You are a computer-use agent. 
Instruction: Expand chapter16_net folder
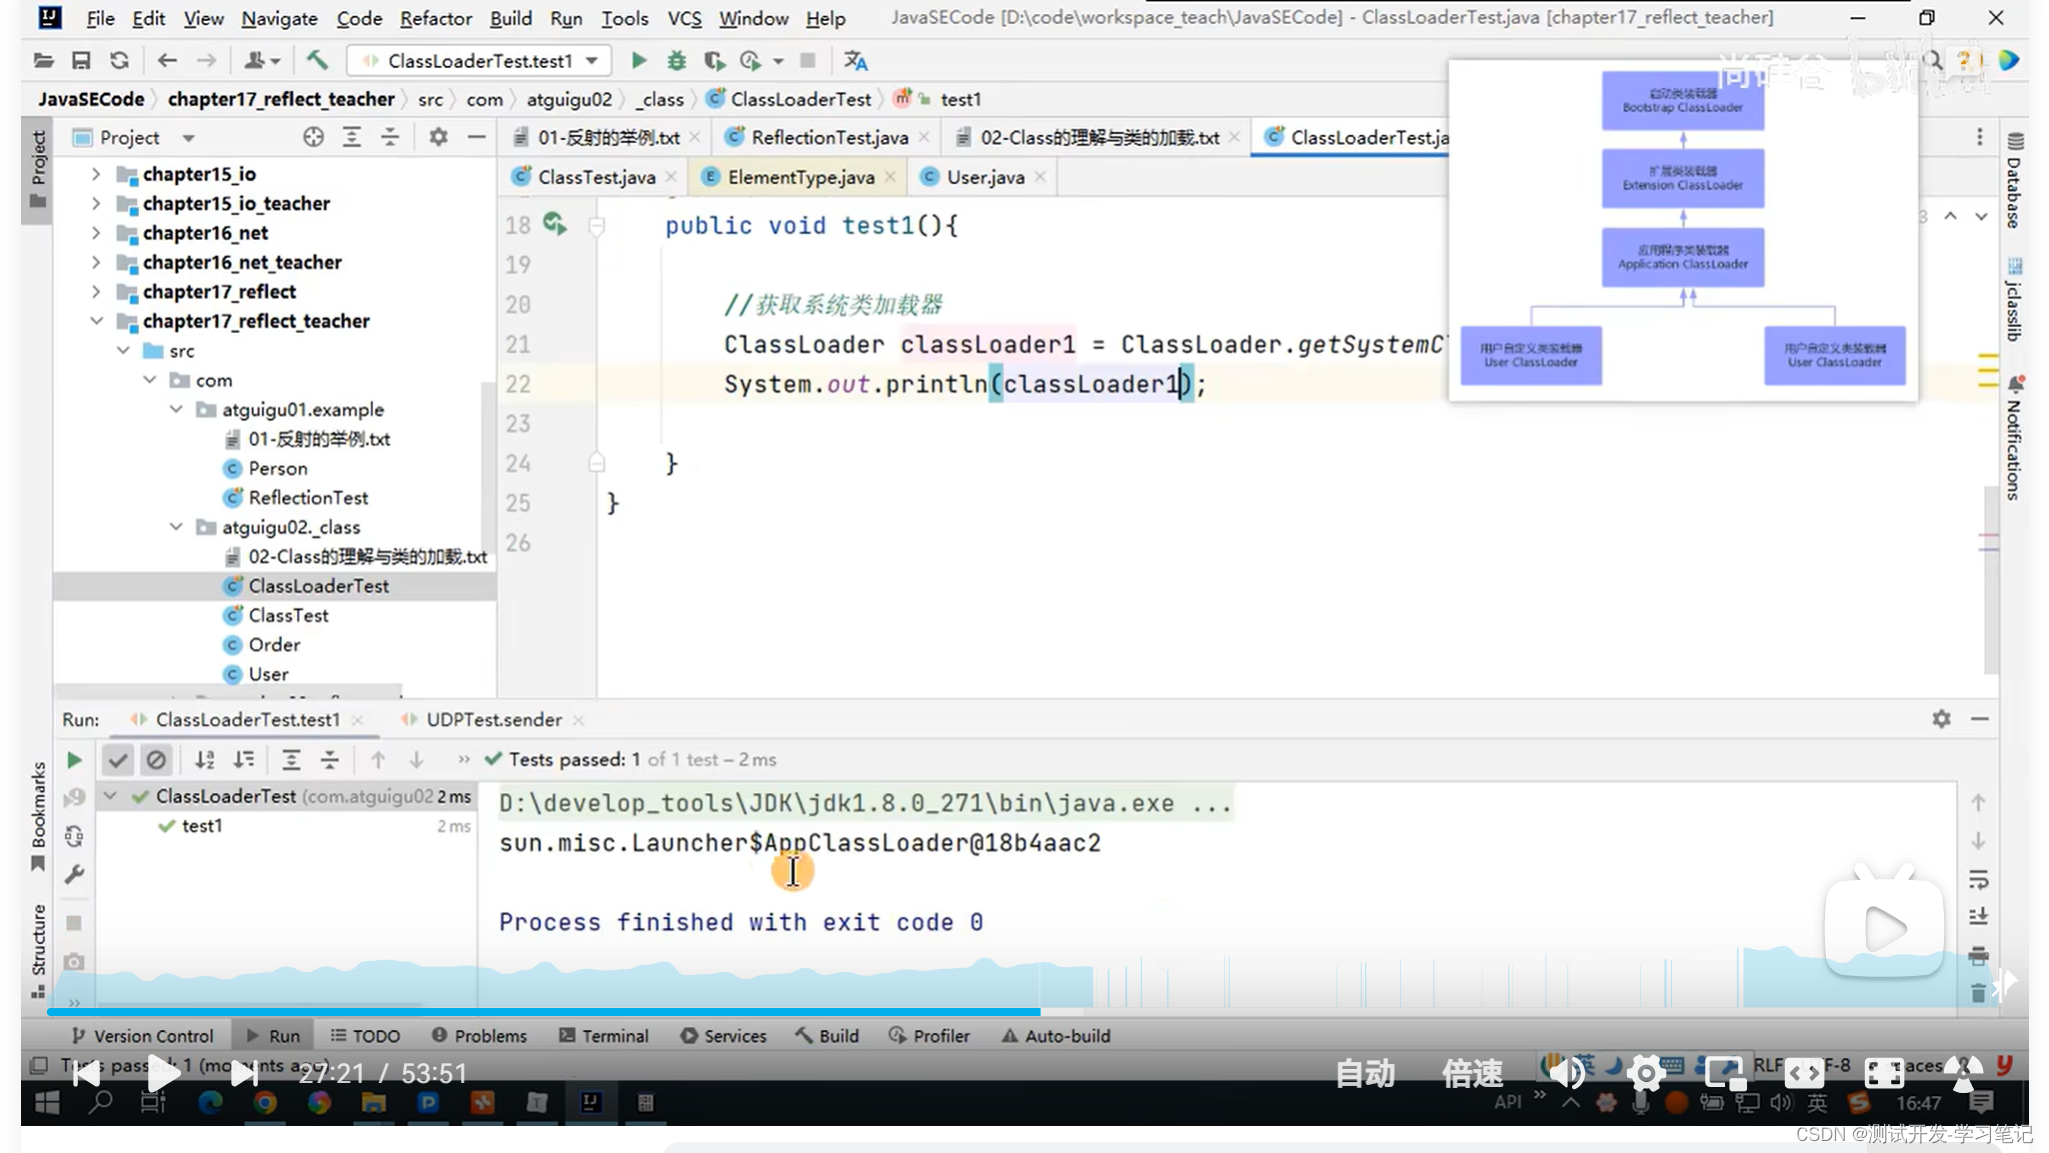pos(96,233)
